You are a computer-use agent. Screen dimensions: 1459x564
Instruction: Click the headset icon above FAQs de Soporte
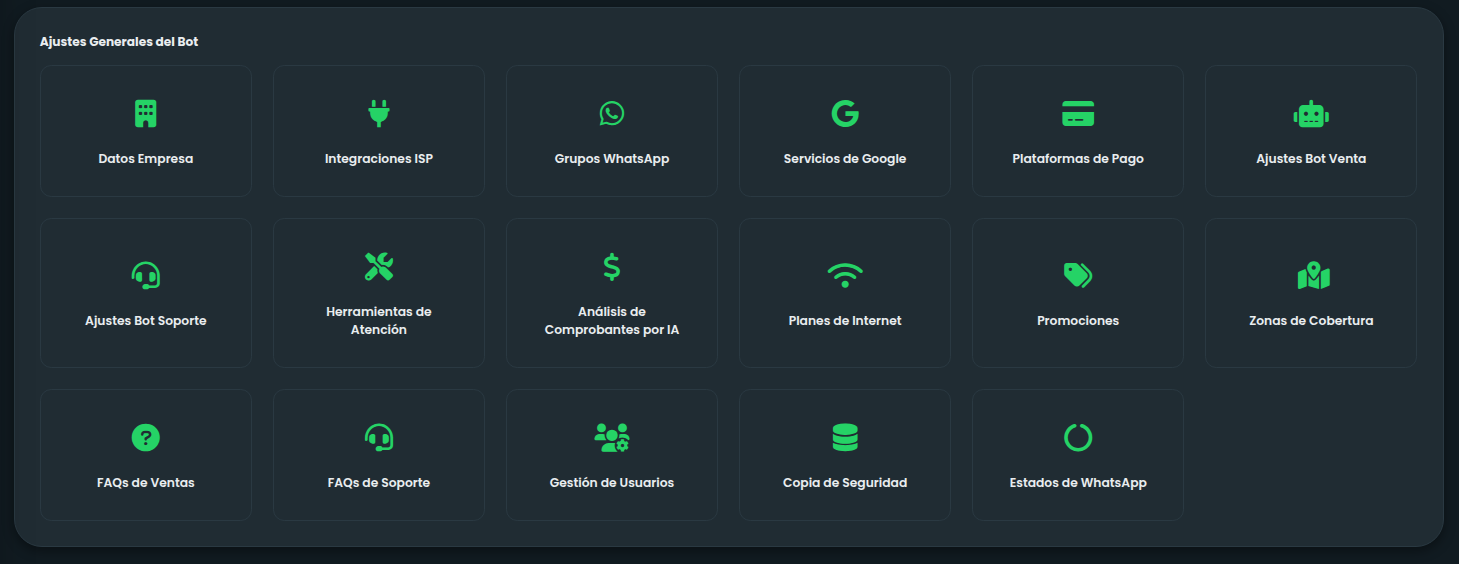[x=379, y=437]
